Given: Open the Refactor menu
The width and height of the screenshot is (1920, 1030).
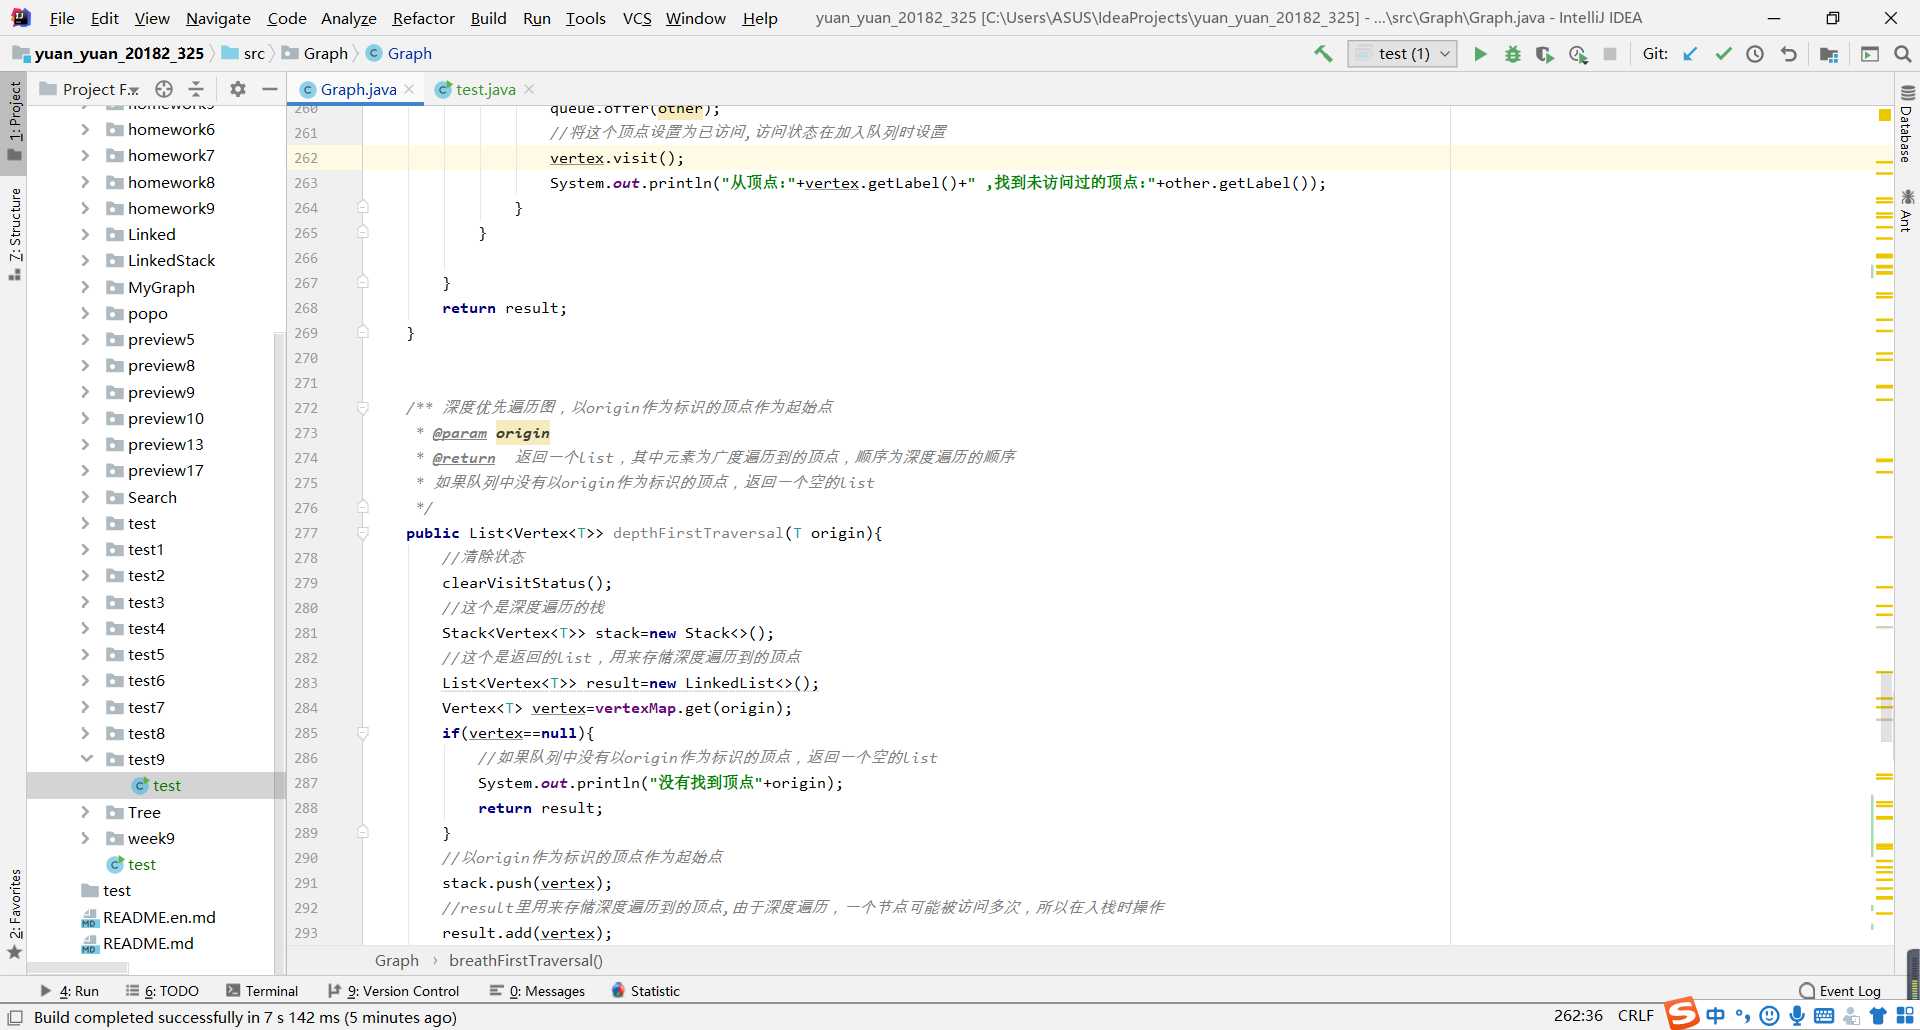Looking at the screenshot, I should click(x=423, y=18).
